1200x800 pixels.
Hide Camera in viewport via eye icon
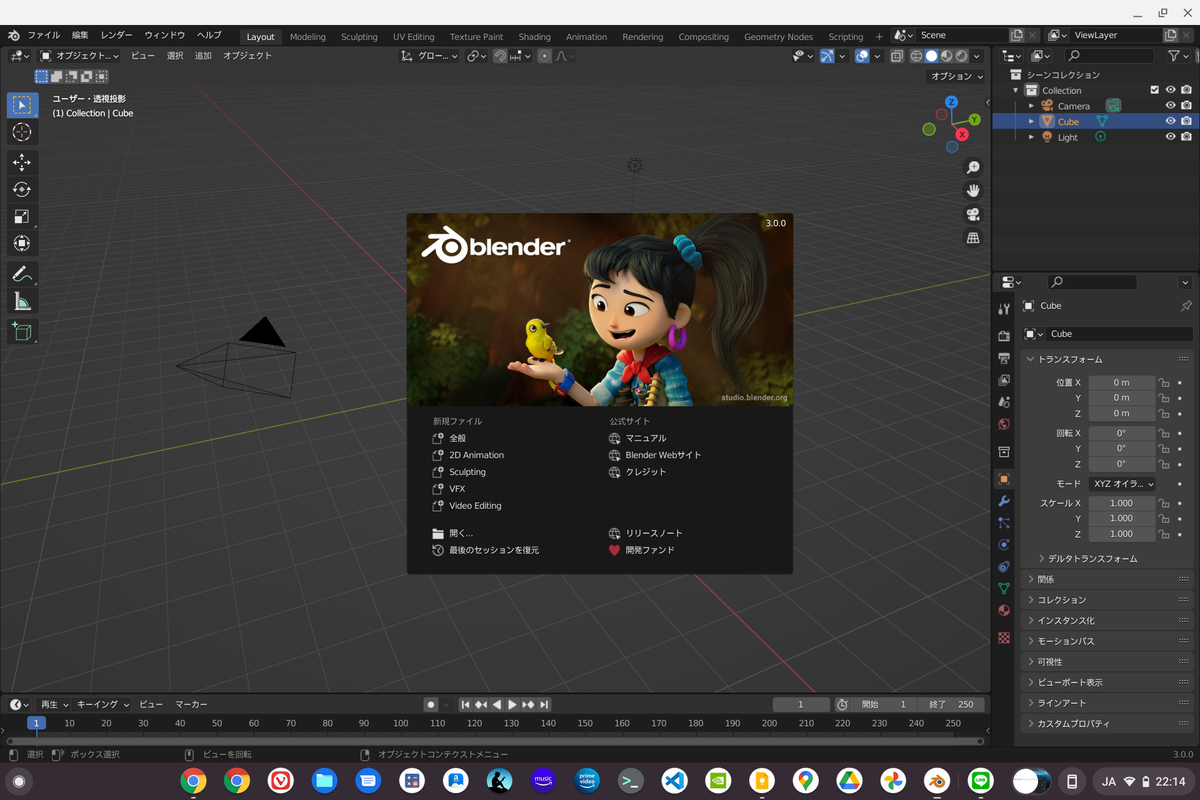[1170, 105]
